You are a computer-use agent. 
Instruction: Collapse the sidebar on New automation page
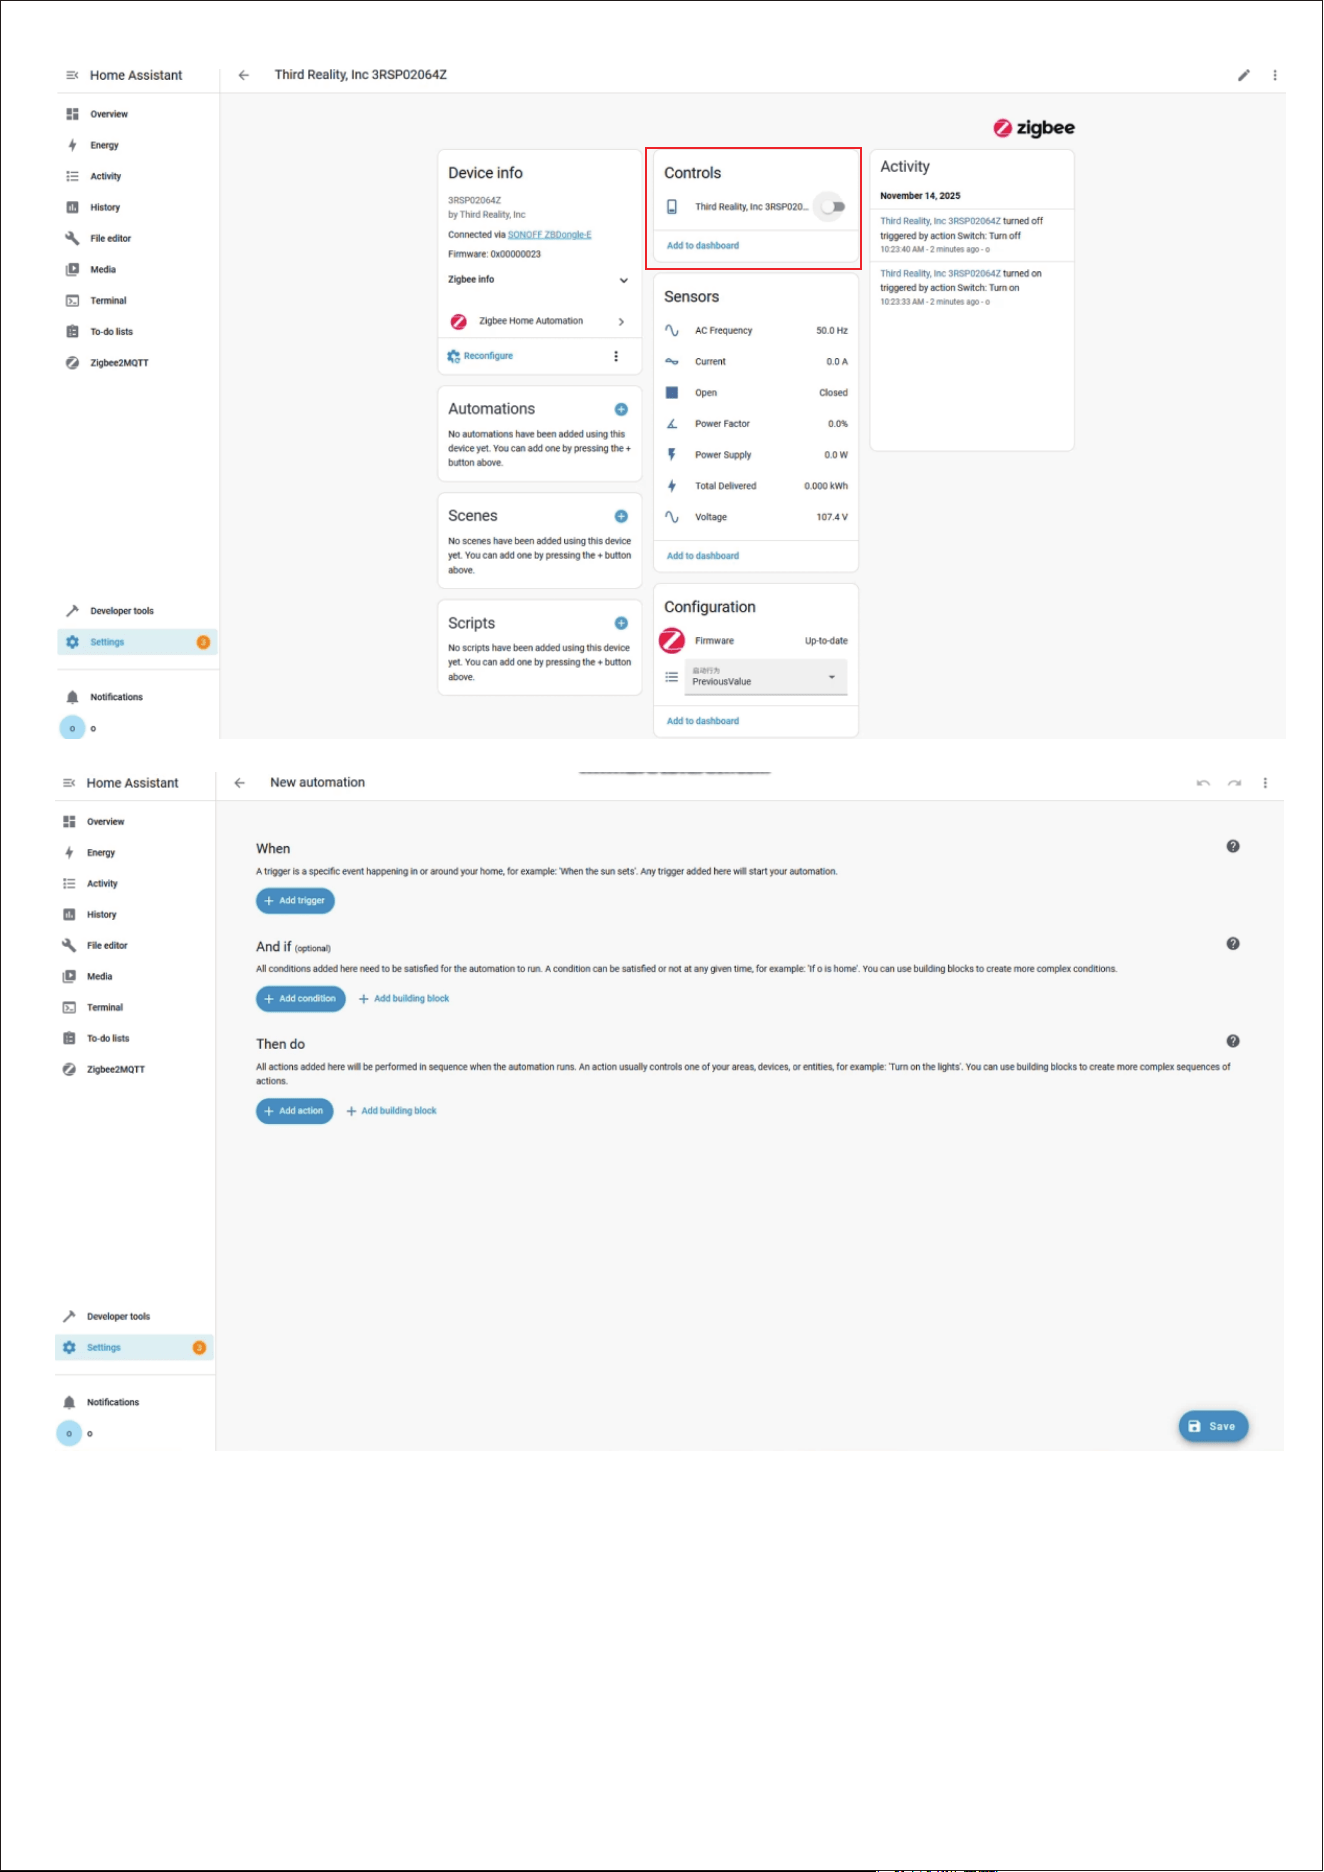click(x=69, y=783)
